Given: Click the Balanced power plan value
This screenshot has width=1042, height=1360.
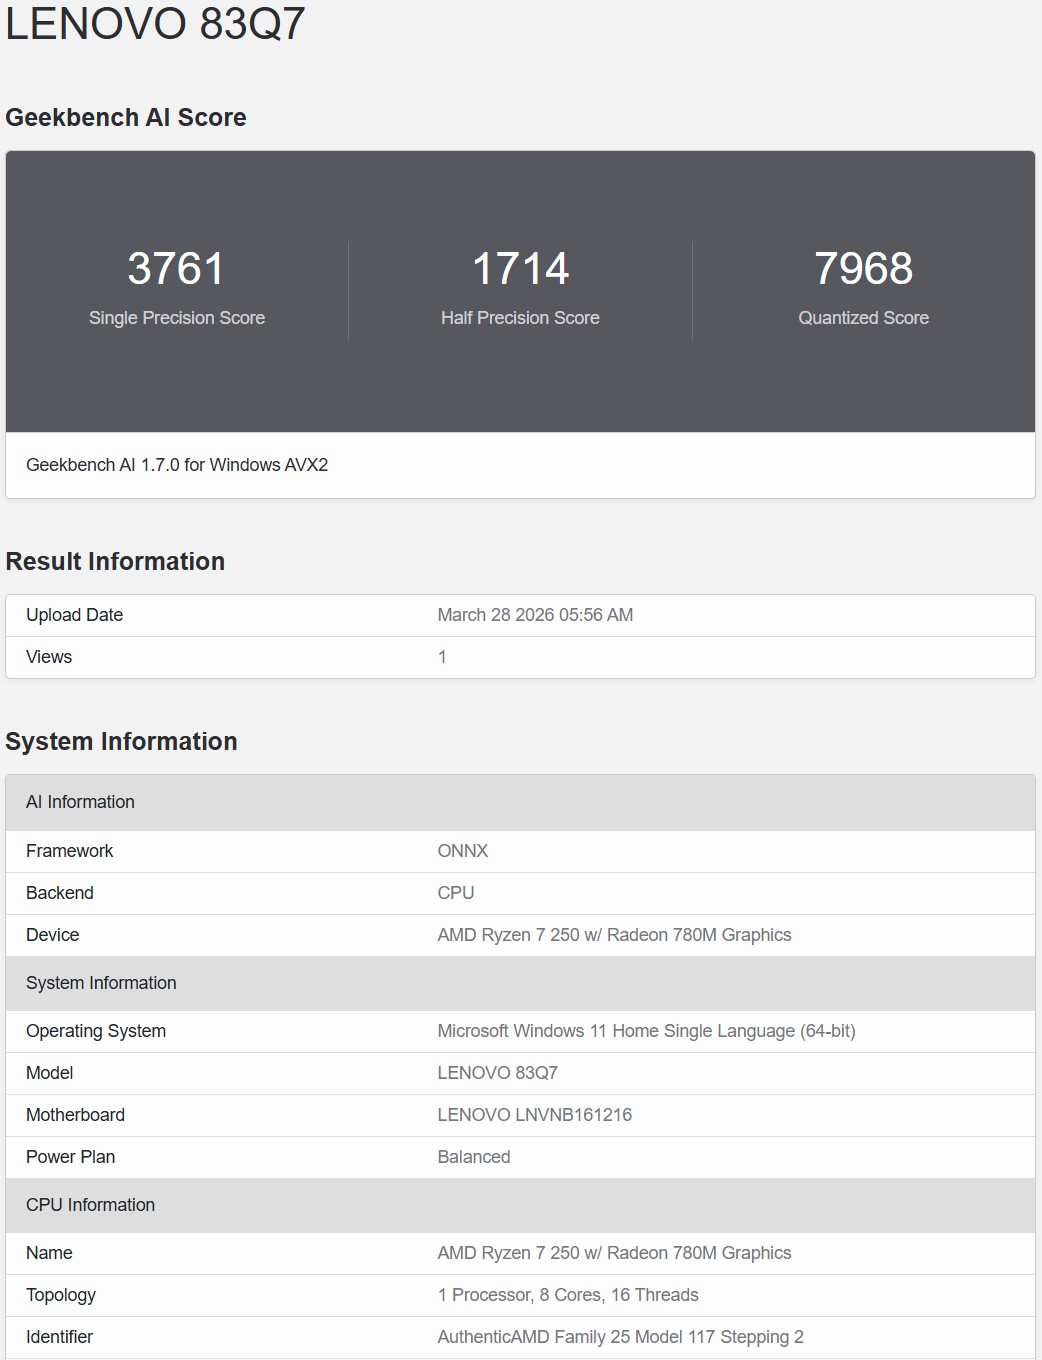Looking at the screenshot, I should coord(474,1157).
